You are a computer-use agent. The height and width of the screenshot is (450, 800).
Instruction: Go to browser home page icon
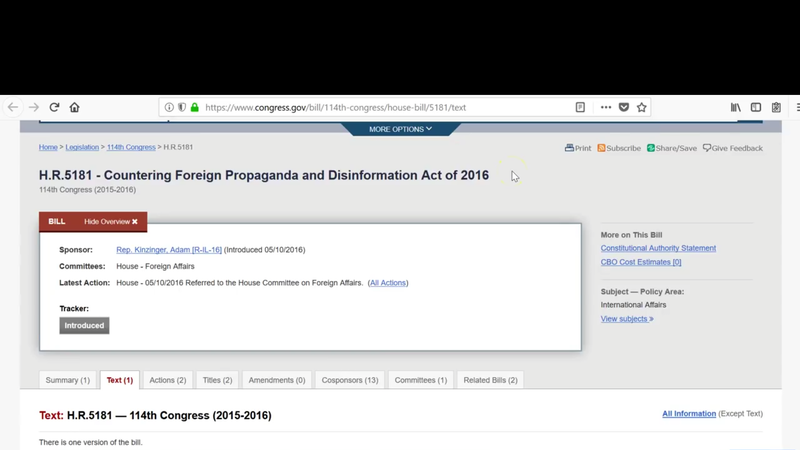click(74, 107)
